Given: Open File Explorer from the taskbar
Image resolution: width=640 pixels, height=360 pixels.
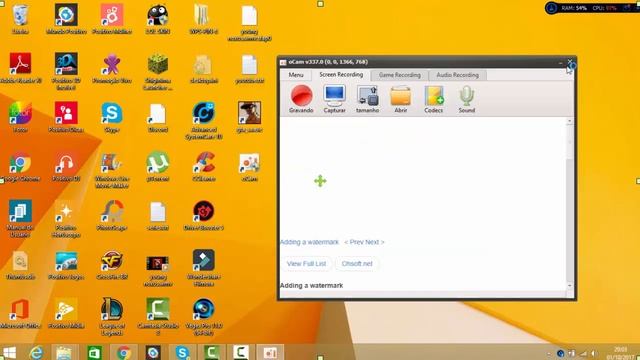Looking at the screenshot, I should point(64,353).
